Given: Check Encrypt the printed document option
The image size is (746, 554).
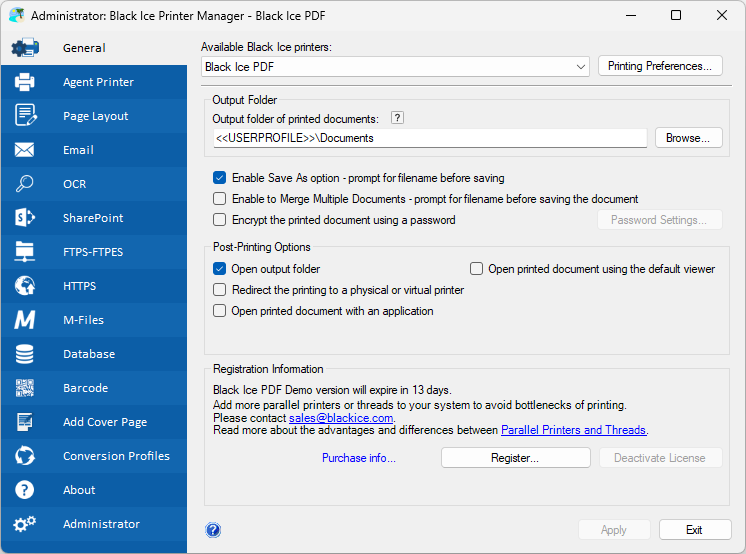Looking at the screenshot, I should [x=220, y=220].
